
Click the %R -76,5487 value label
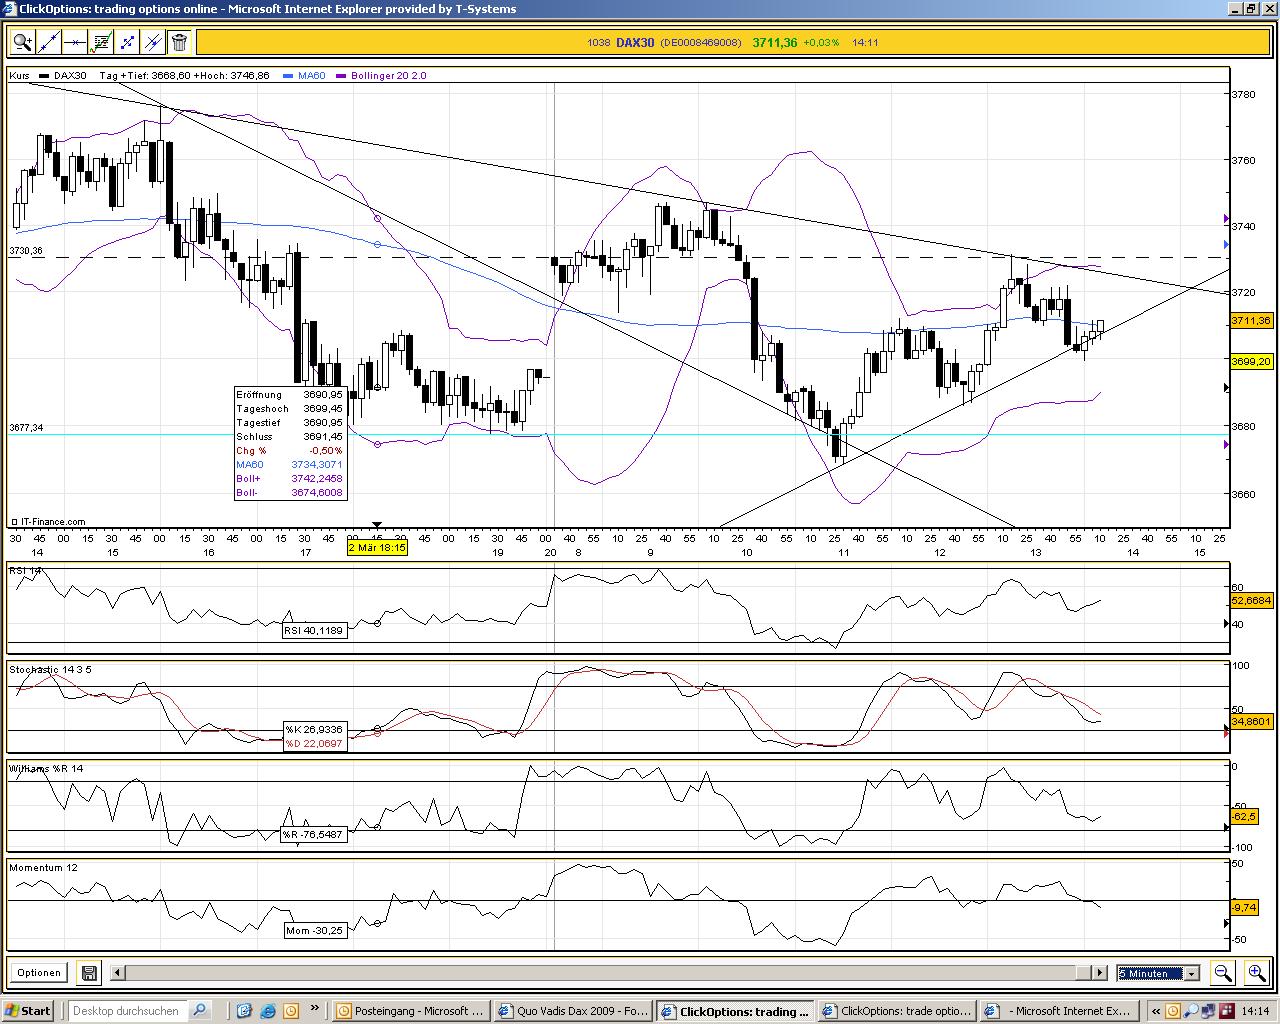(314, 834)
